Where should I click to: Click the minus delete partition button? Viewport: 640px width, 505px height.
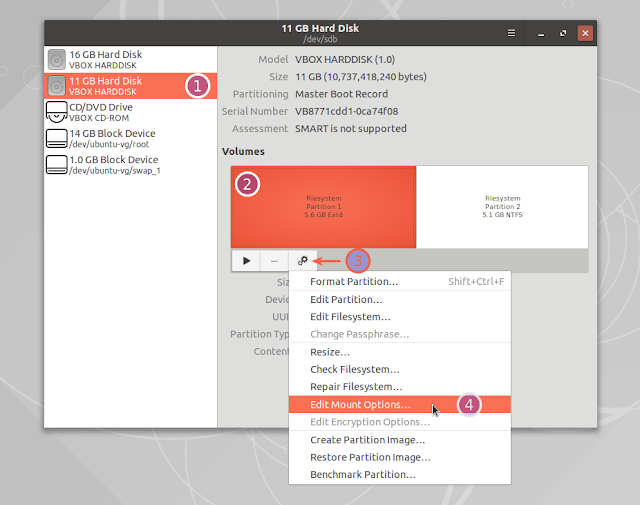(275, 260)
